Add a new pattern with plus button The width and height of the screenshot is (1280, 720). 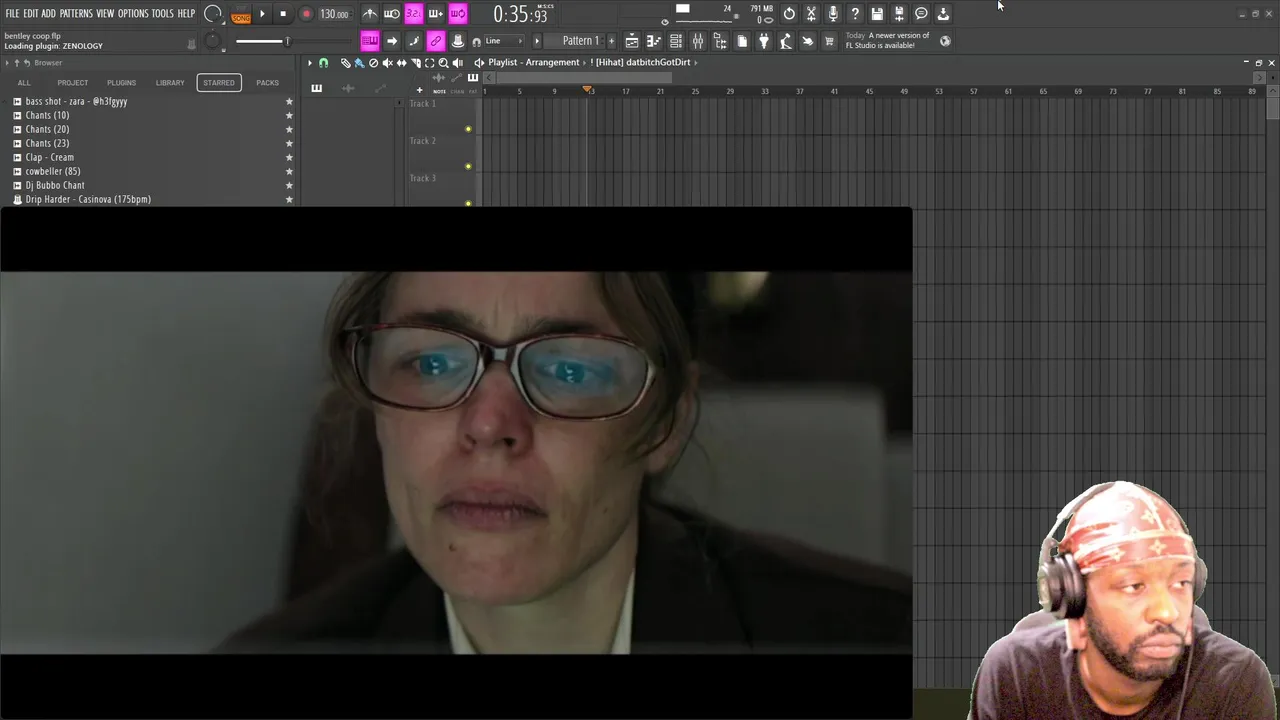tap(612, 41)
